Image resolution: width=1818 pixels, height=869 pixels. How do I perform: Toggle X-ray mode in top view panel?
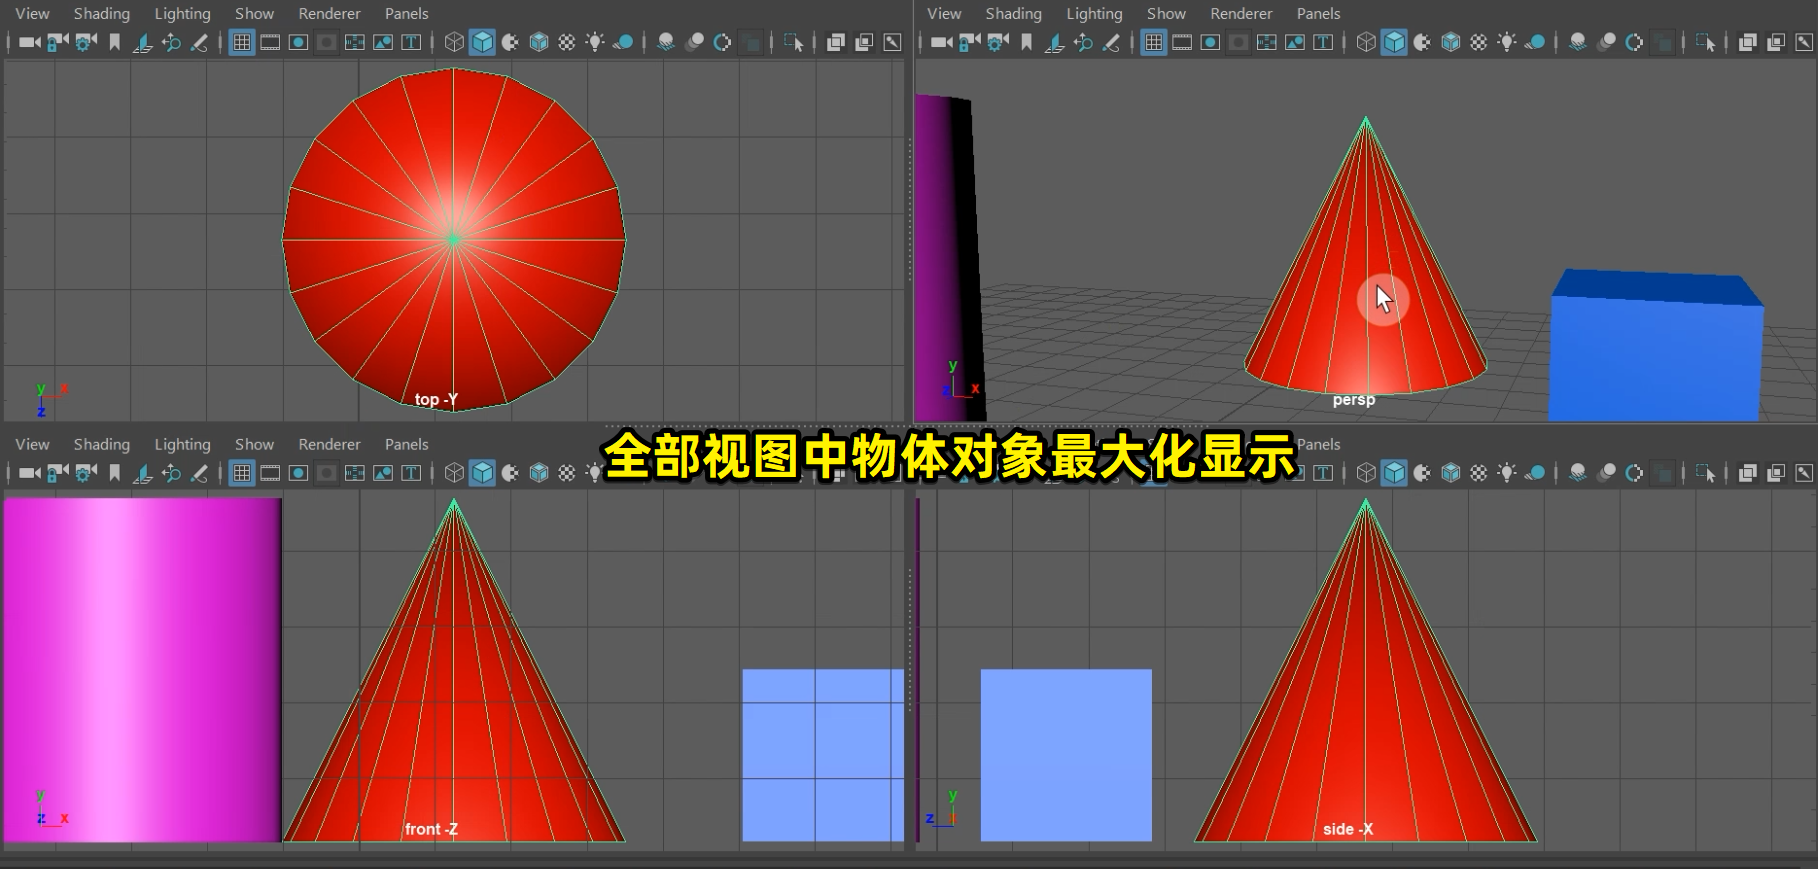[836, 42]
